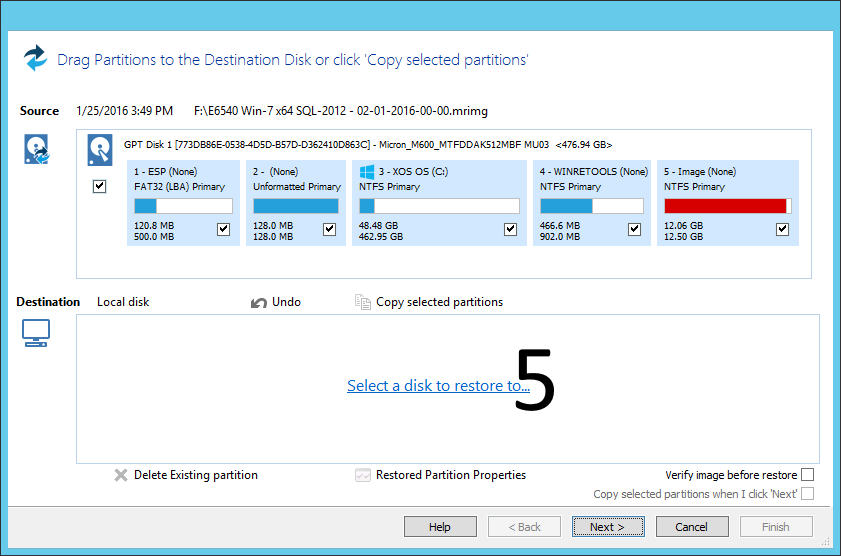The image size is (841, 556).
Task: Click the full partition 2 usage bar
Action: click(x=296, y=206)
